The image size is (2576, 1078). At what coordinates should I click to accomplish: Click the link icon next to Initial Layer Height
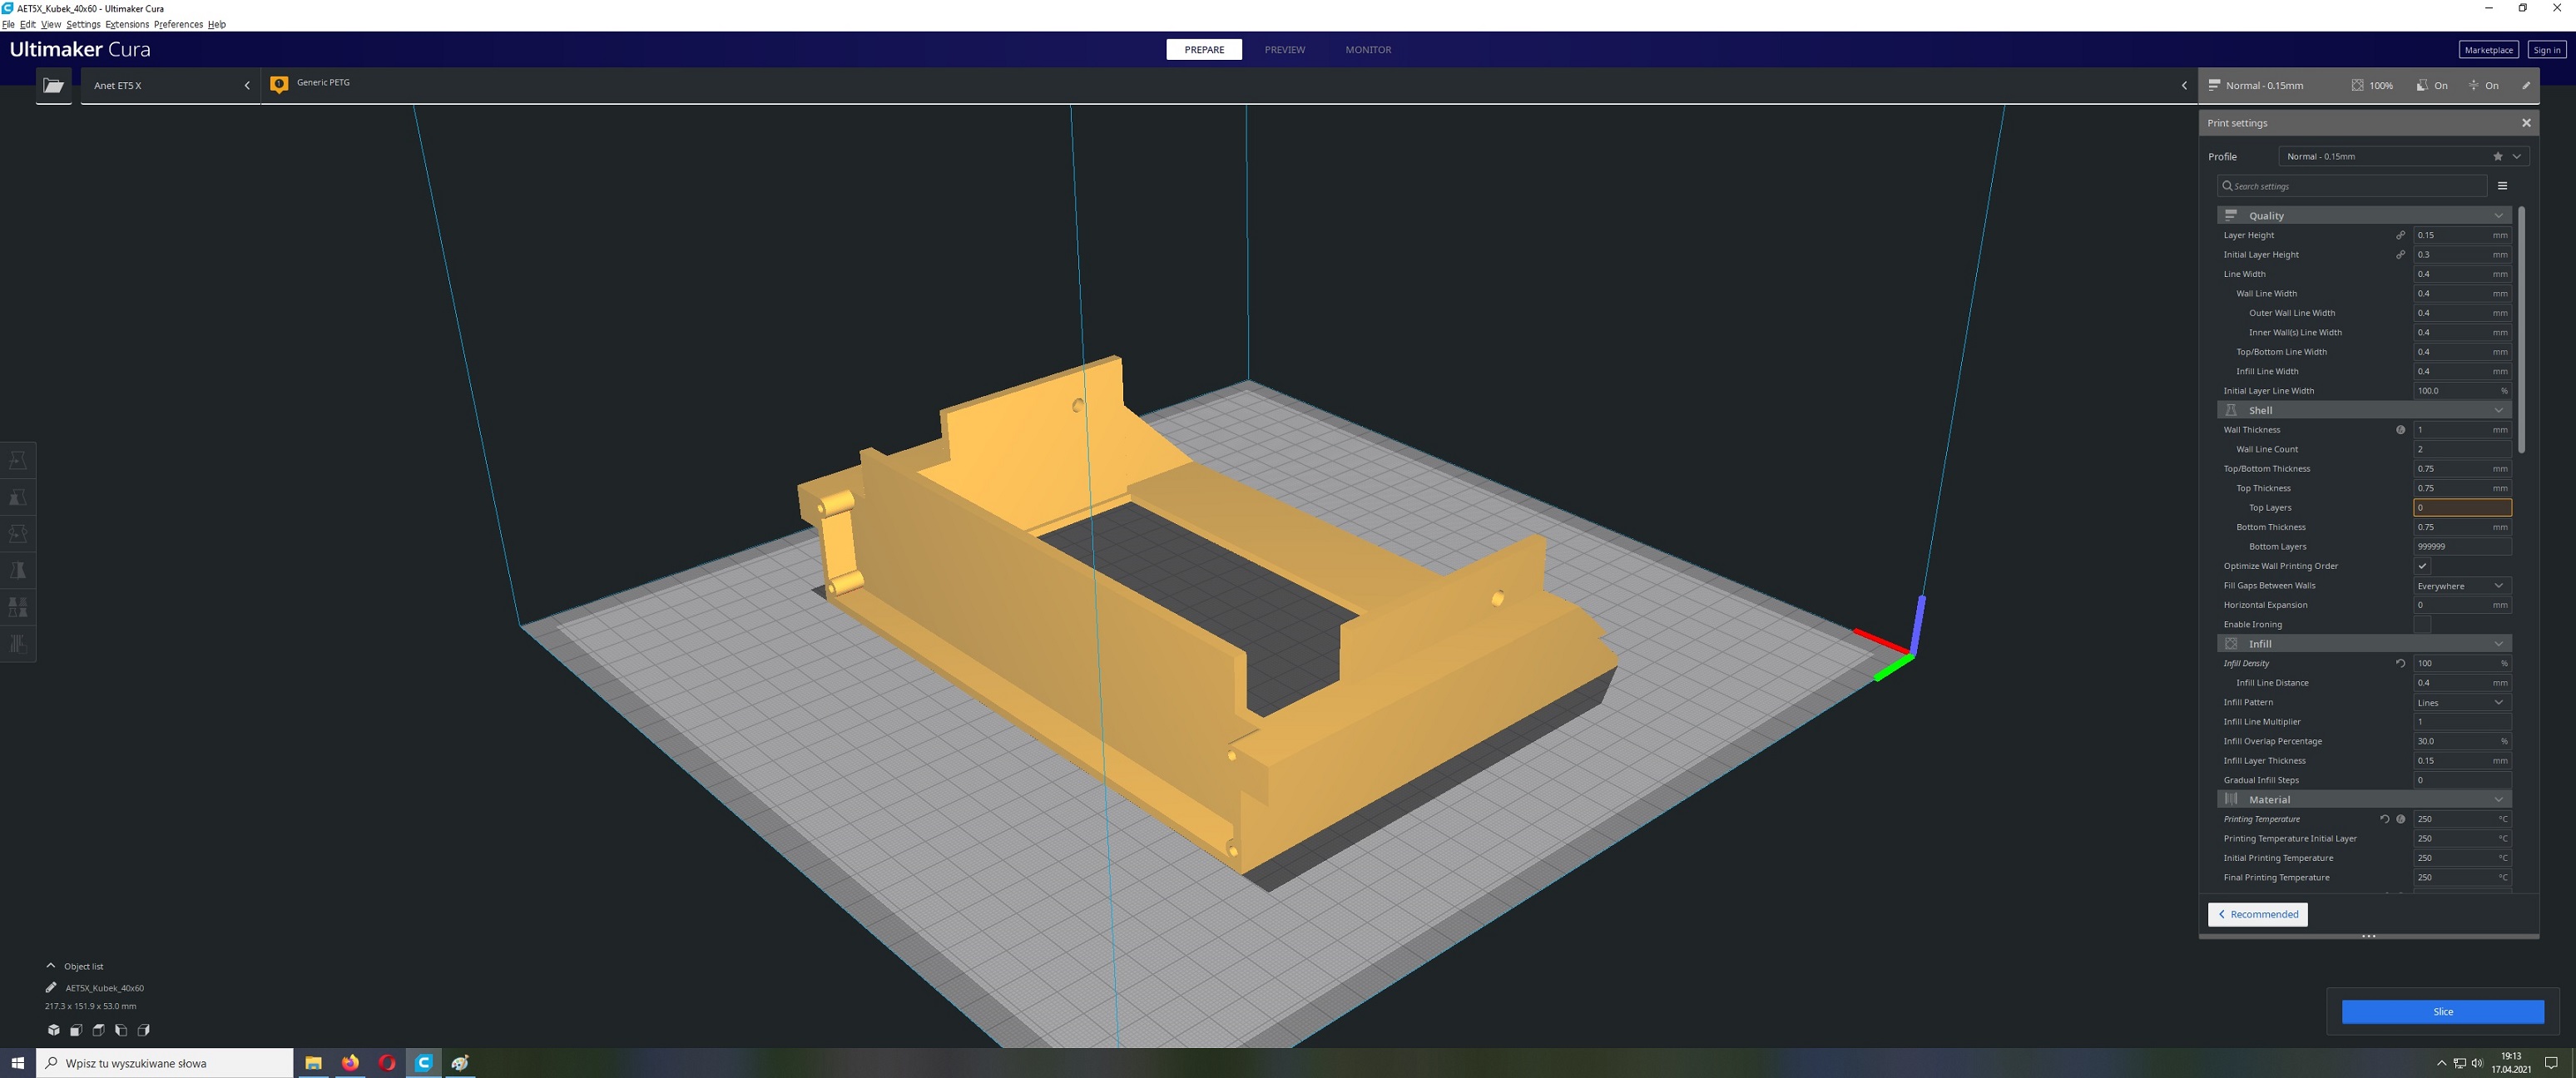click(2400, 255)
